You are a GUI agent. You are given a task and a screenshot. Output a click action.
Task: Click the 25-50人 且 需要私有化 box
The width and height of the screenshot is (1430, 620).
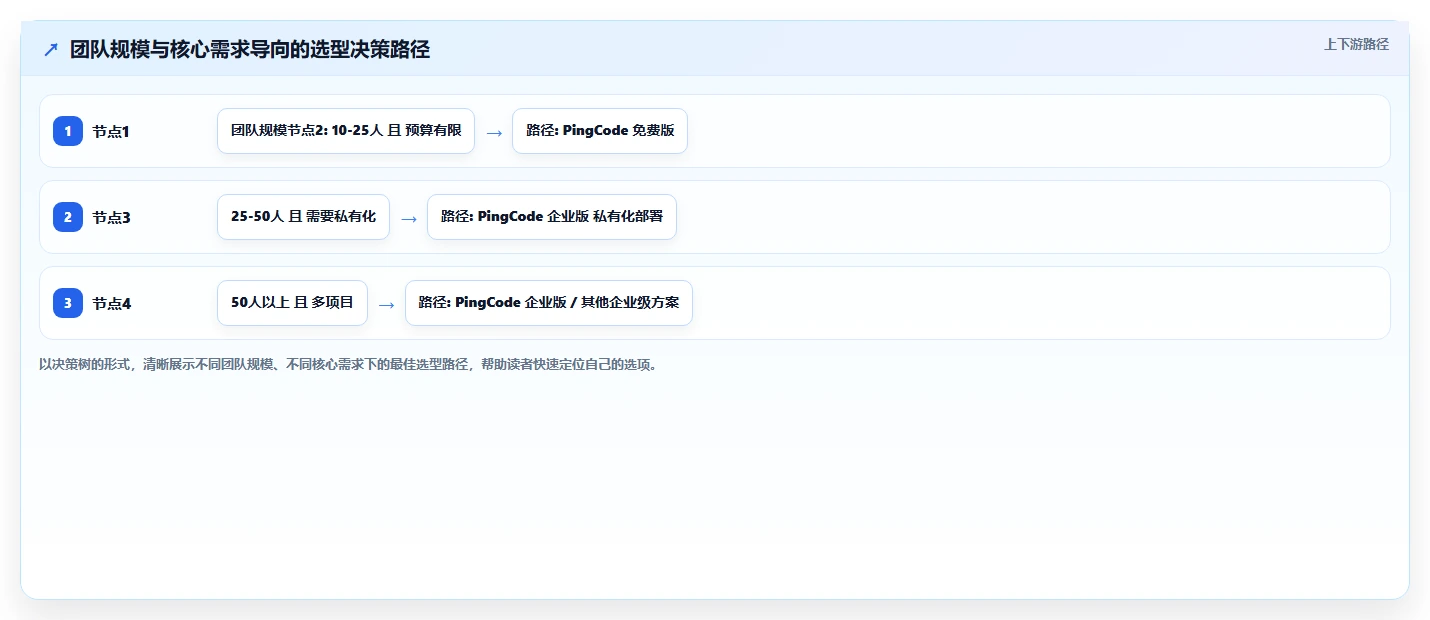point(304,217)
